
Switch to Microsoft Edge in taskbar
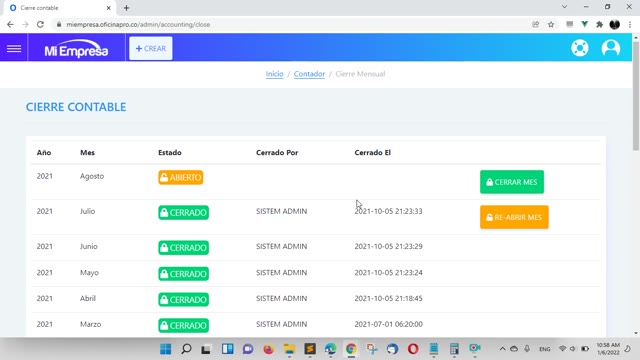tap(330, 349)
